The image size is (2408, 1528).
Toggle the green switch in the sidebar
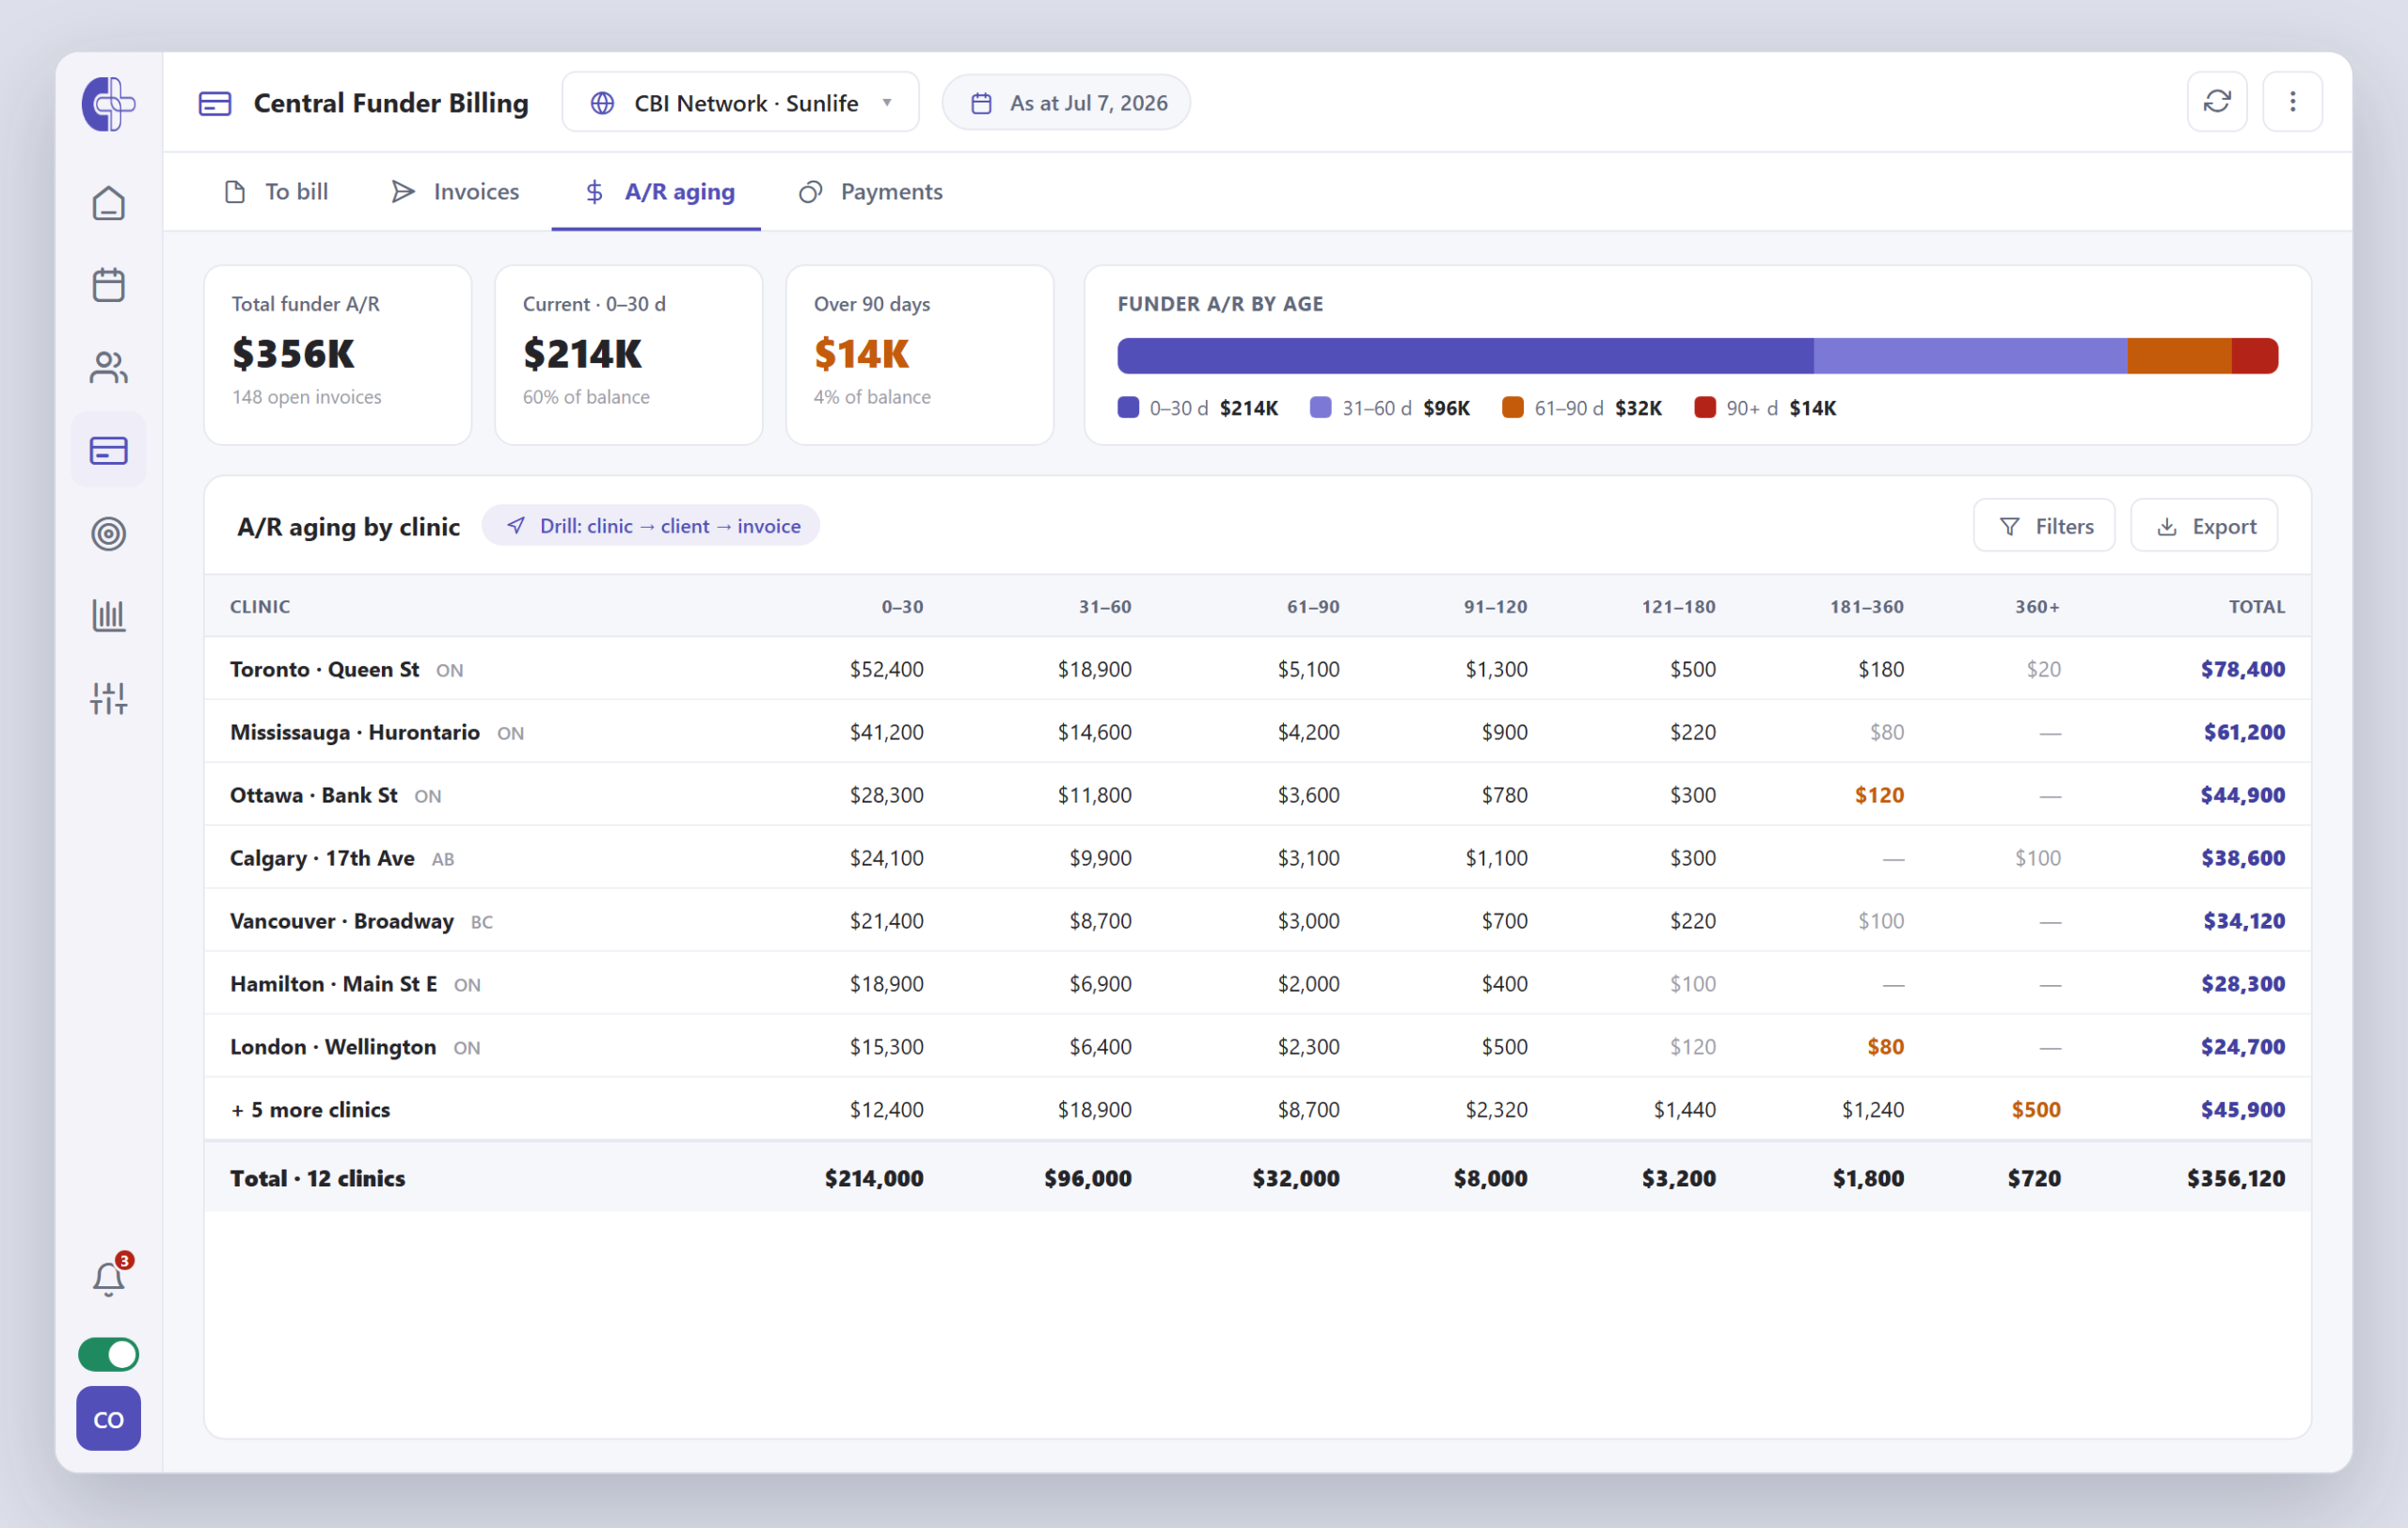tap(108, 1354)
